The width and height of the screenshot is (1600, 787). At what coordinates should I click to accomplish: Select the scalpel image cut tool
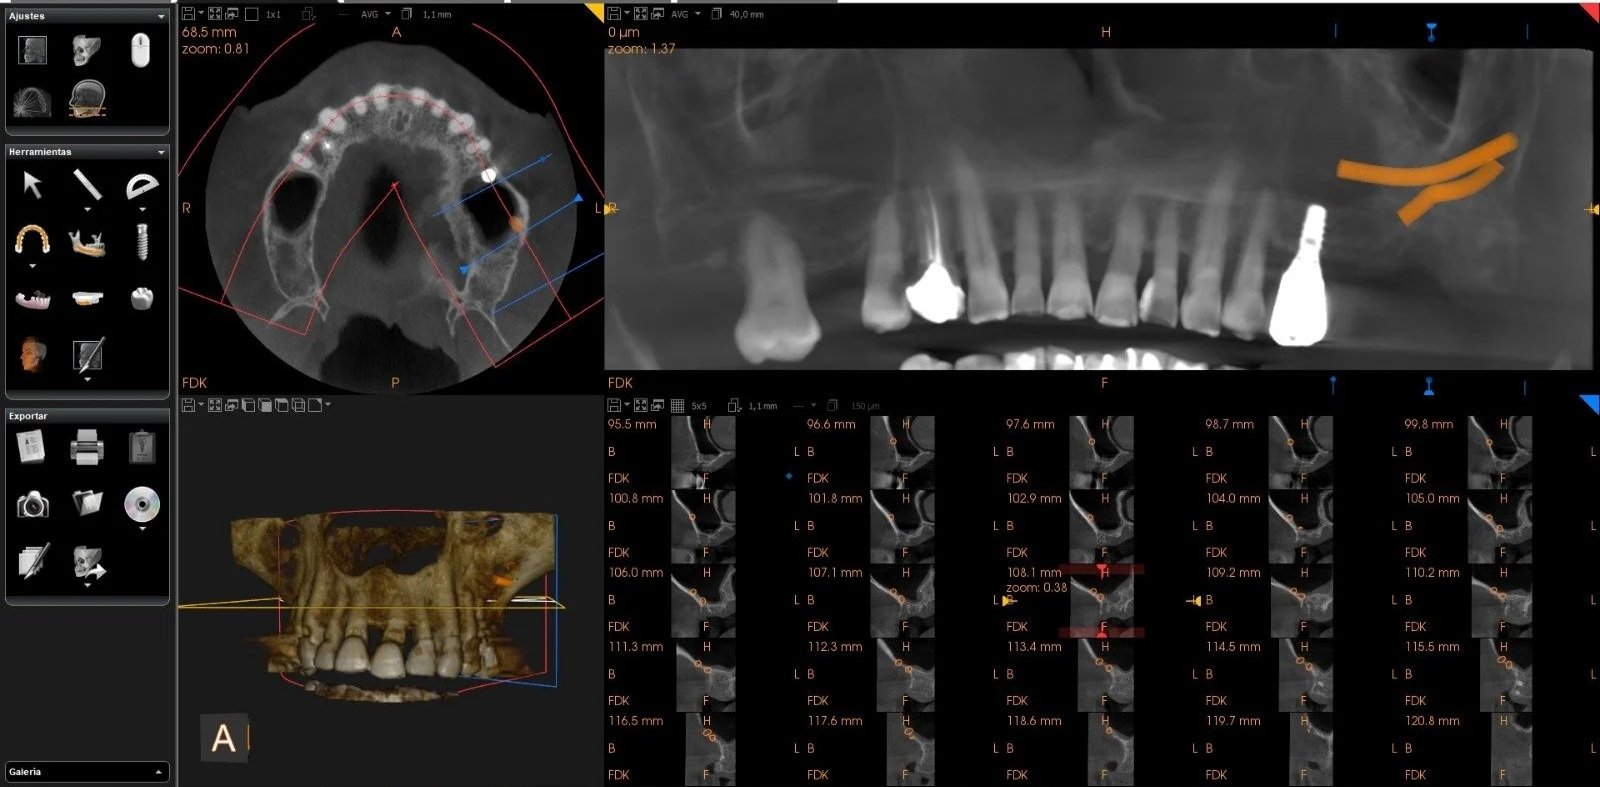click(x=87, y=354)
